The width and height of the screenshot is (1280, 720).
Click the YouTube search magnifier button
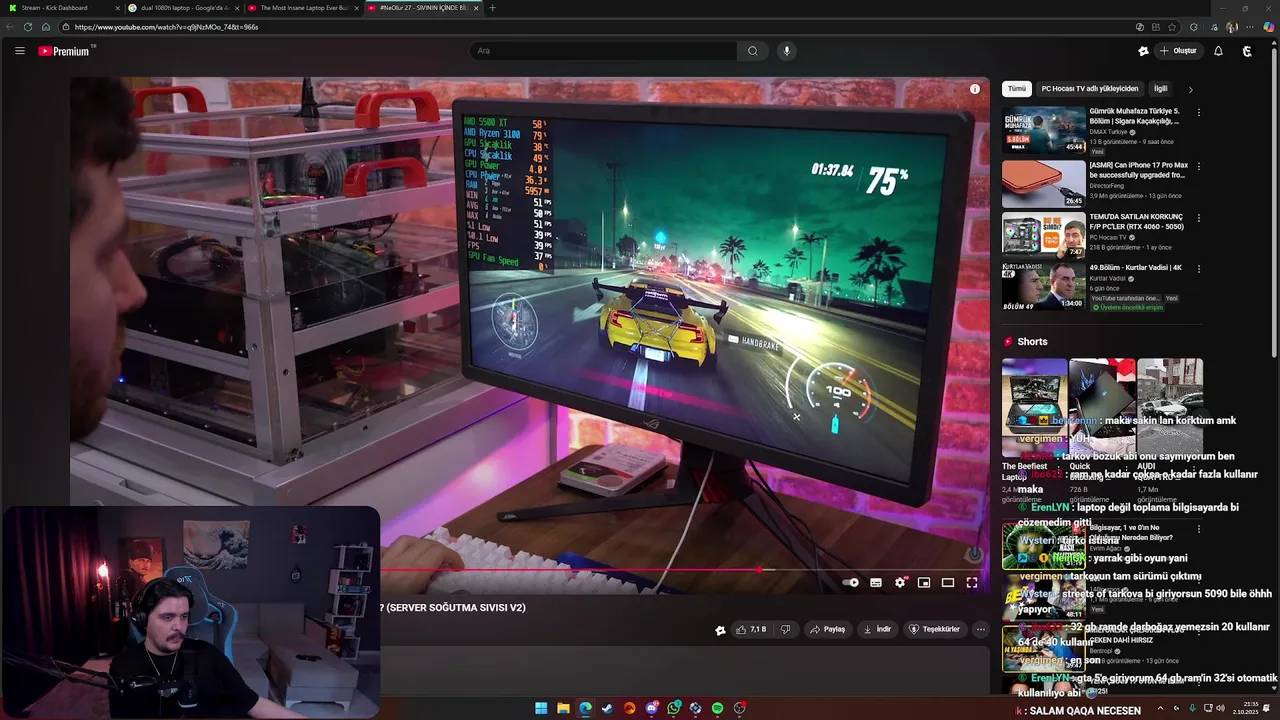click(753, 51)
